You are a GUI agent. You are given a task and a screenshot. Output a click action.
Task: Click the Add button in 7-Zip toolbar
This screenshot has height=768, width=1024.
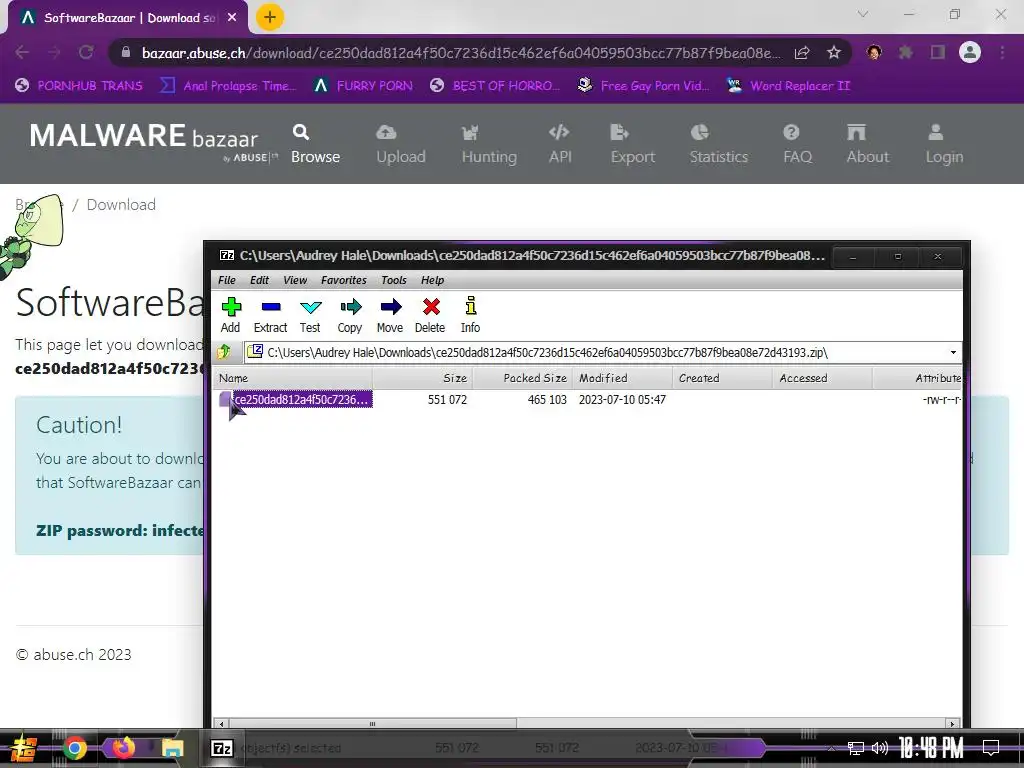pyautogui.click(x=231, y=315)
